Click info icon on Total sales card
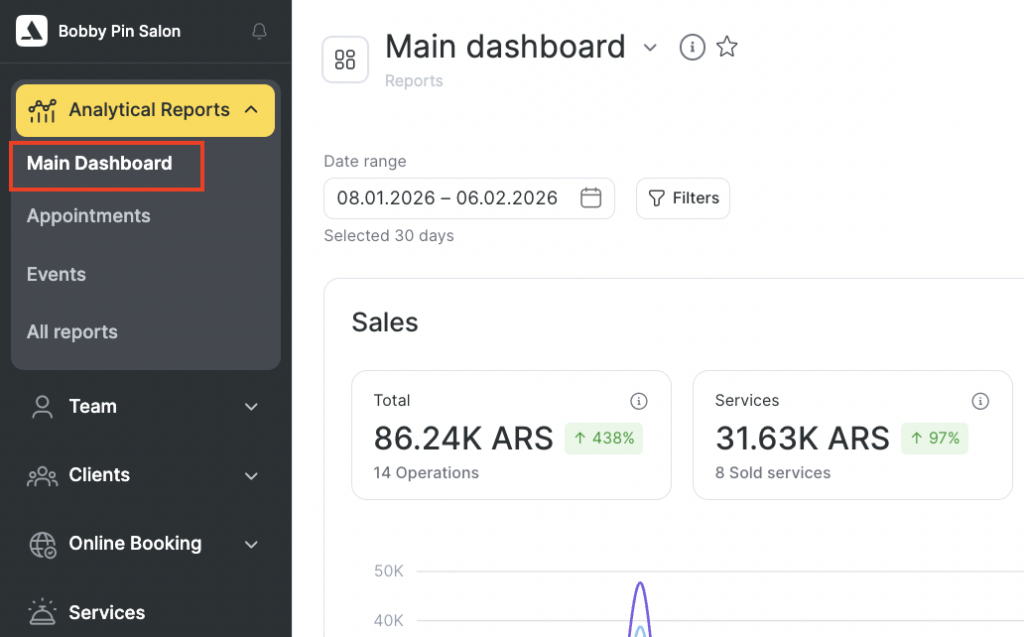This screenshot has width=1024, height=637. point(638,401)
